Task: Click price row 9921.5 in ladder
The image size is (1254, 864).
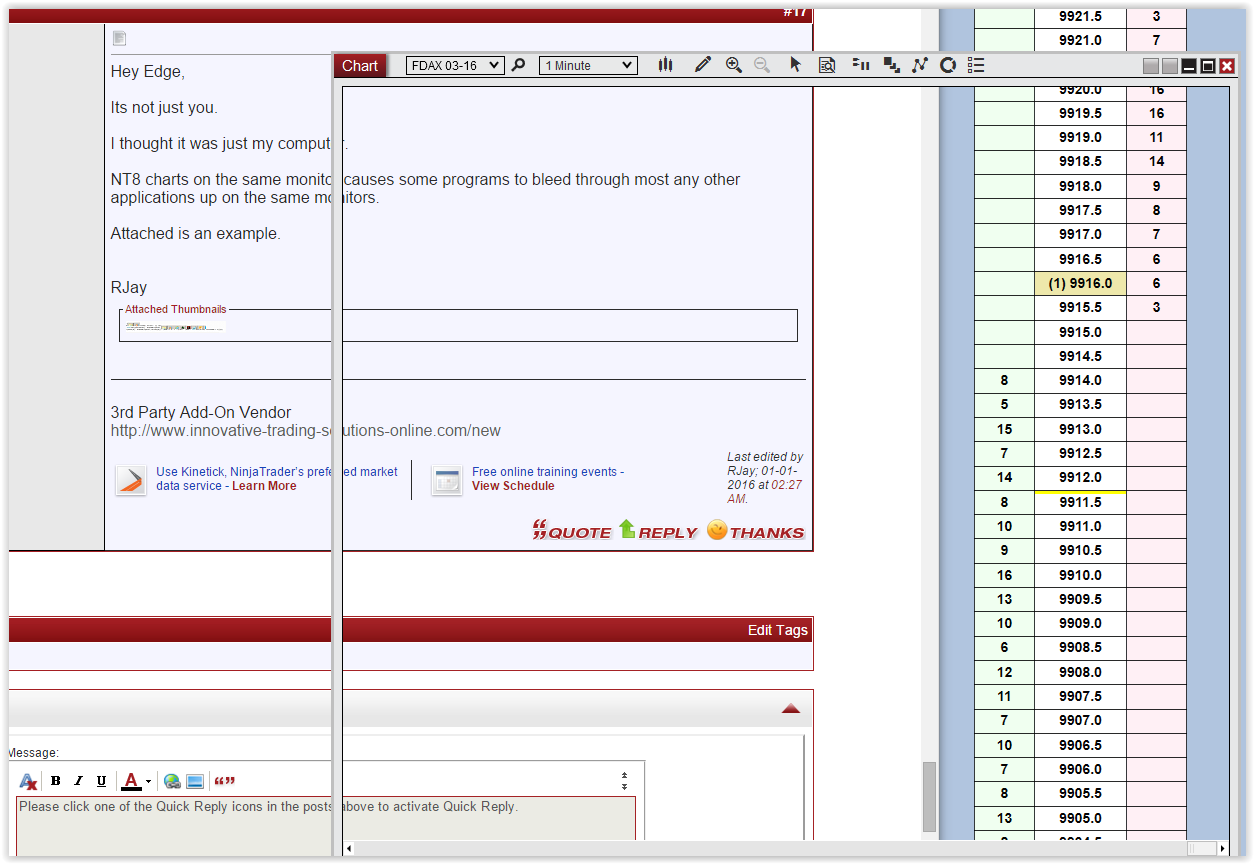Action: (x=1080, y=17)
